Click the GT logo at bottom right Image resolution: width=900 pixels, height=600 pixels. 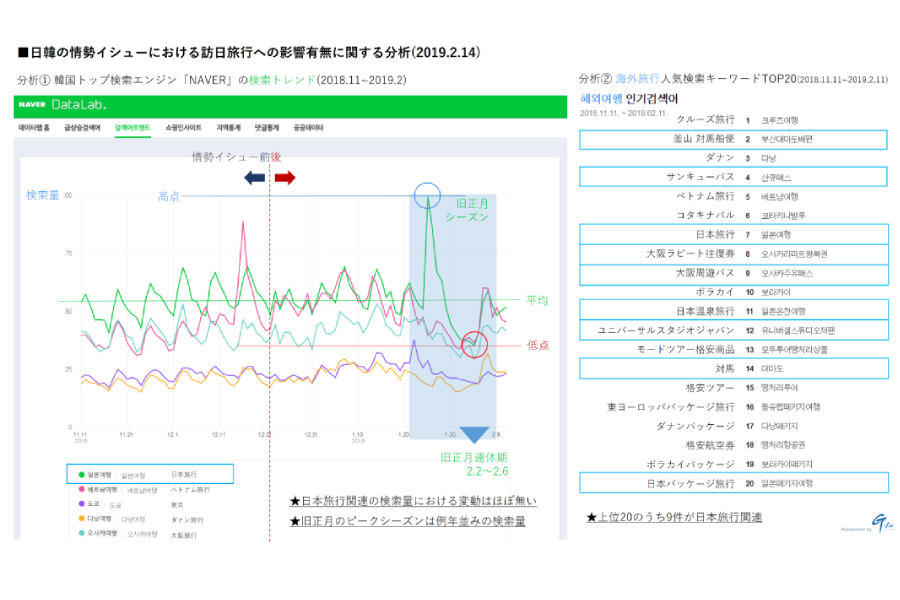(881, 523)
